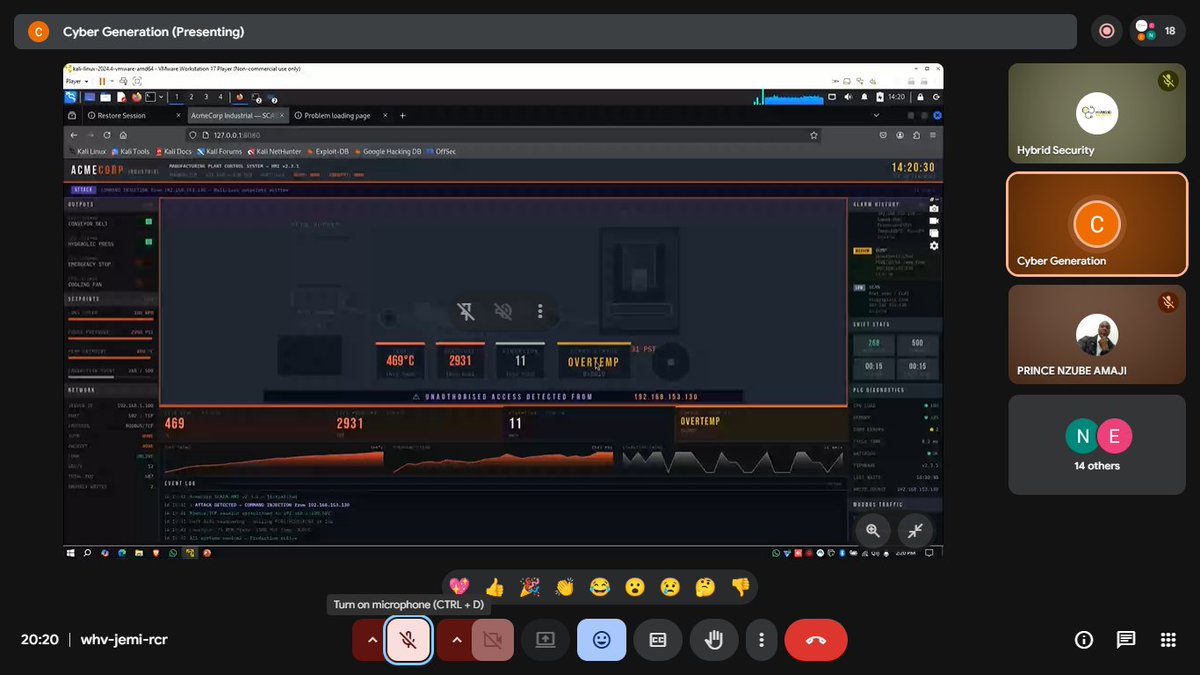Open presentation overlay three-dot options
Screen dimensions: 1200x675
540,312
